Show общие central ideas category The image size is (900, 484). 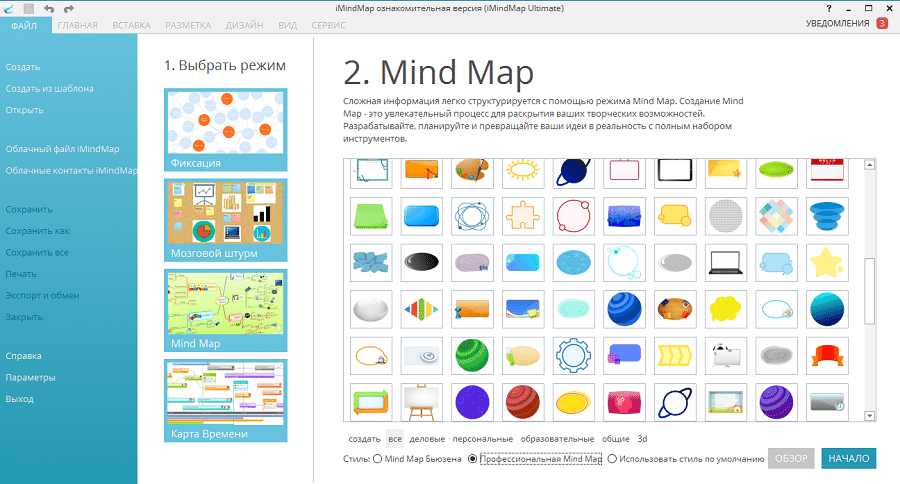click(616, 439)
